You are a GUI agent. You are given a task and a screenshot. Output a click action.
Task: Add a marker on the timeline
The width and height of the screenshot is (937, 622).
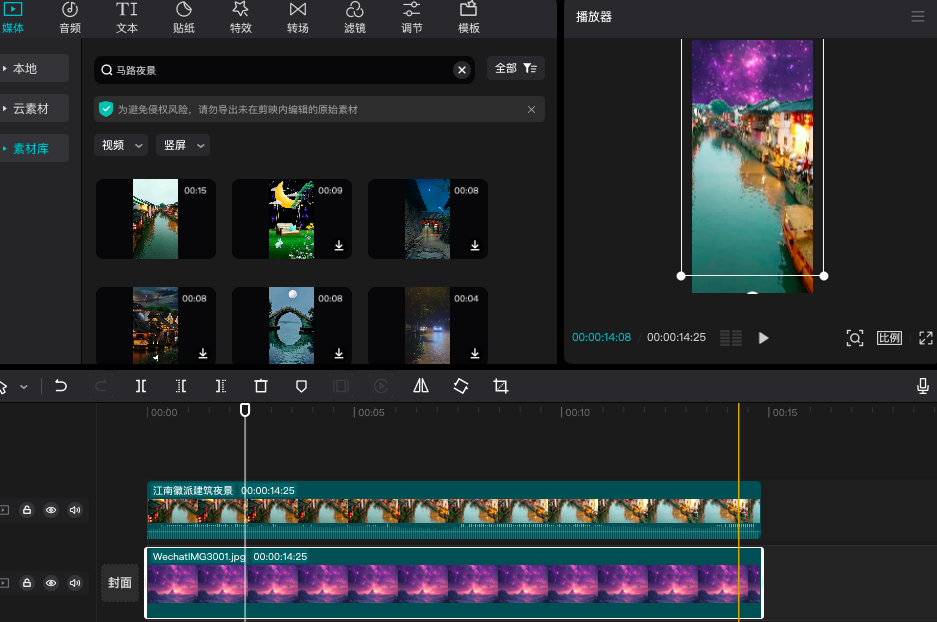click(x=301, y=386)
